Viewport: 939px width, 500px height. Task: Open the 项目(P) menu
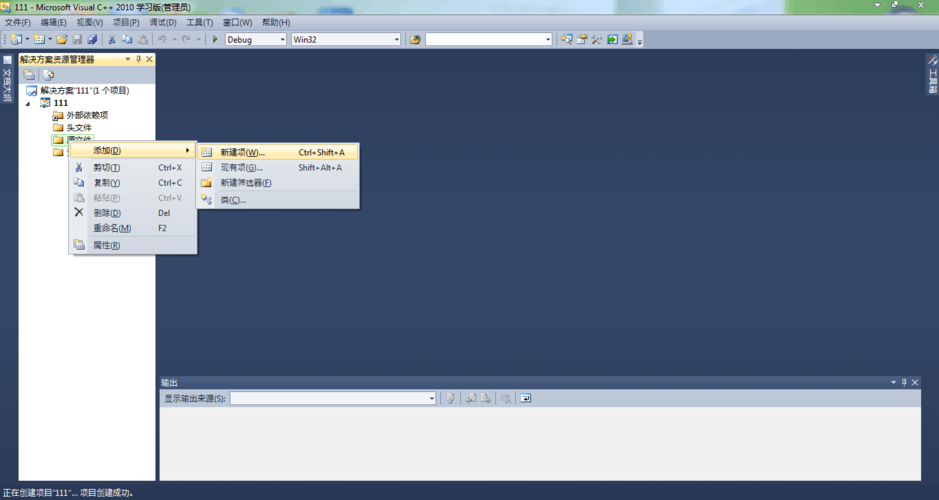point(126,22)
